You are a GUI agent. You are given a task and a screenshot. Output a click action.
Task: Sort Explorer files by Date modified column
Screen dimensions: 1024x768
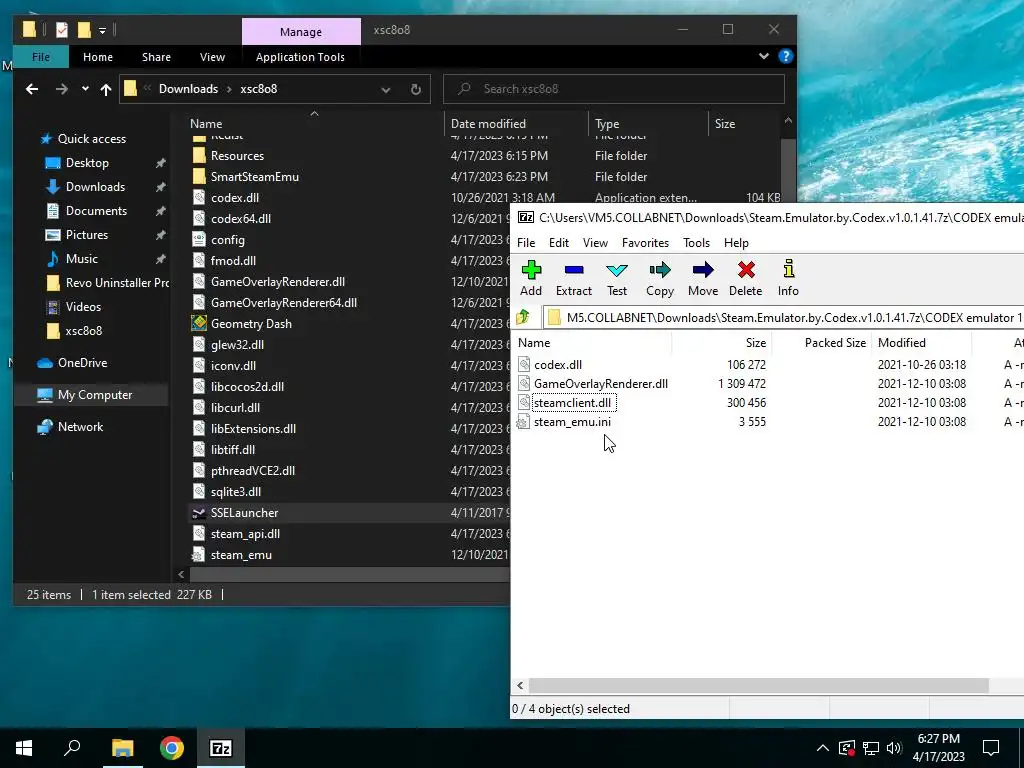coord(488,123)
